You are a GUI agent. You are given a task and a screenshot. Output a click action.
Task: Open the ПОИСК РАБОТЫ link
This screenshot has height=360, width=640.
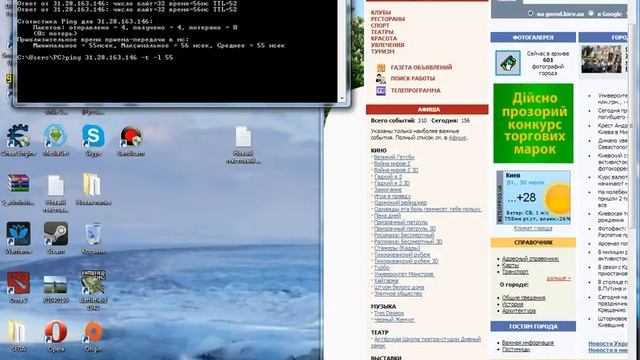[x=413, y=78]
